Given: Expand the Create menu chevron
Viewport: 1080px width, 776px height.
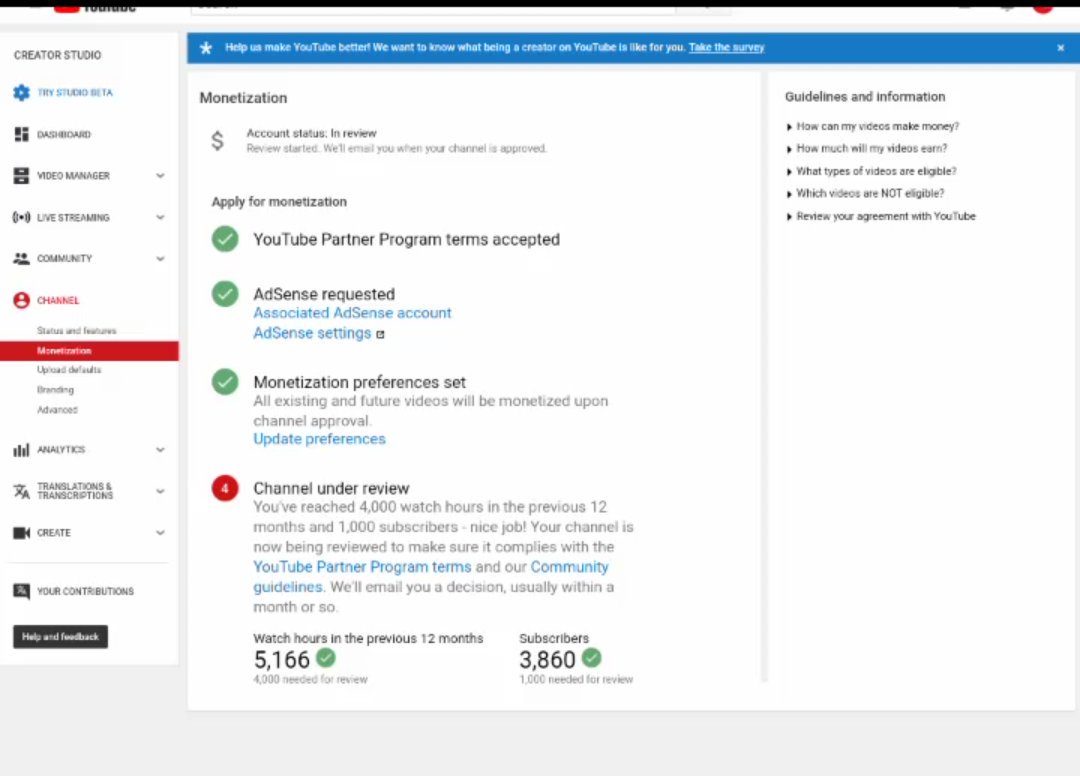Looking at the screenshot, I should tap(160, 533).
